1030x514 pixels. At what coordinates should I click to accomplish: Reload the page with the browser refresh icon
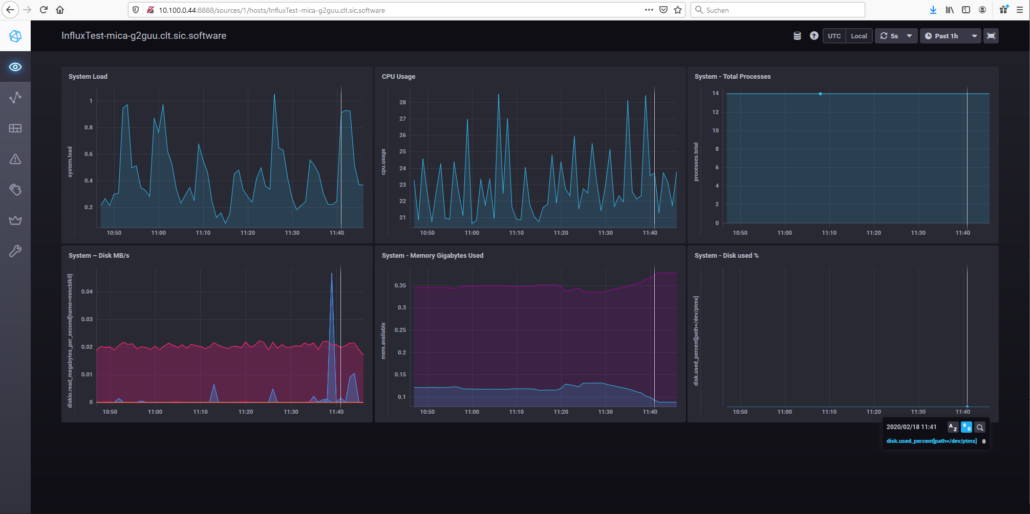[43, 10]
